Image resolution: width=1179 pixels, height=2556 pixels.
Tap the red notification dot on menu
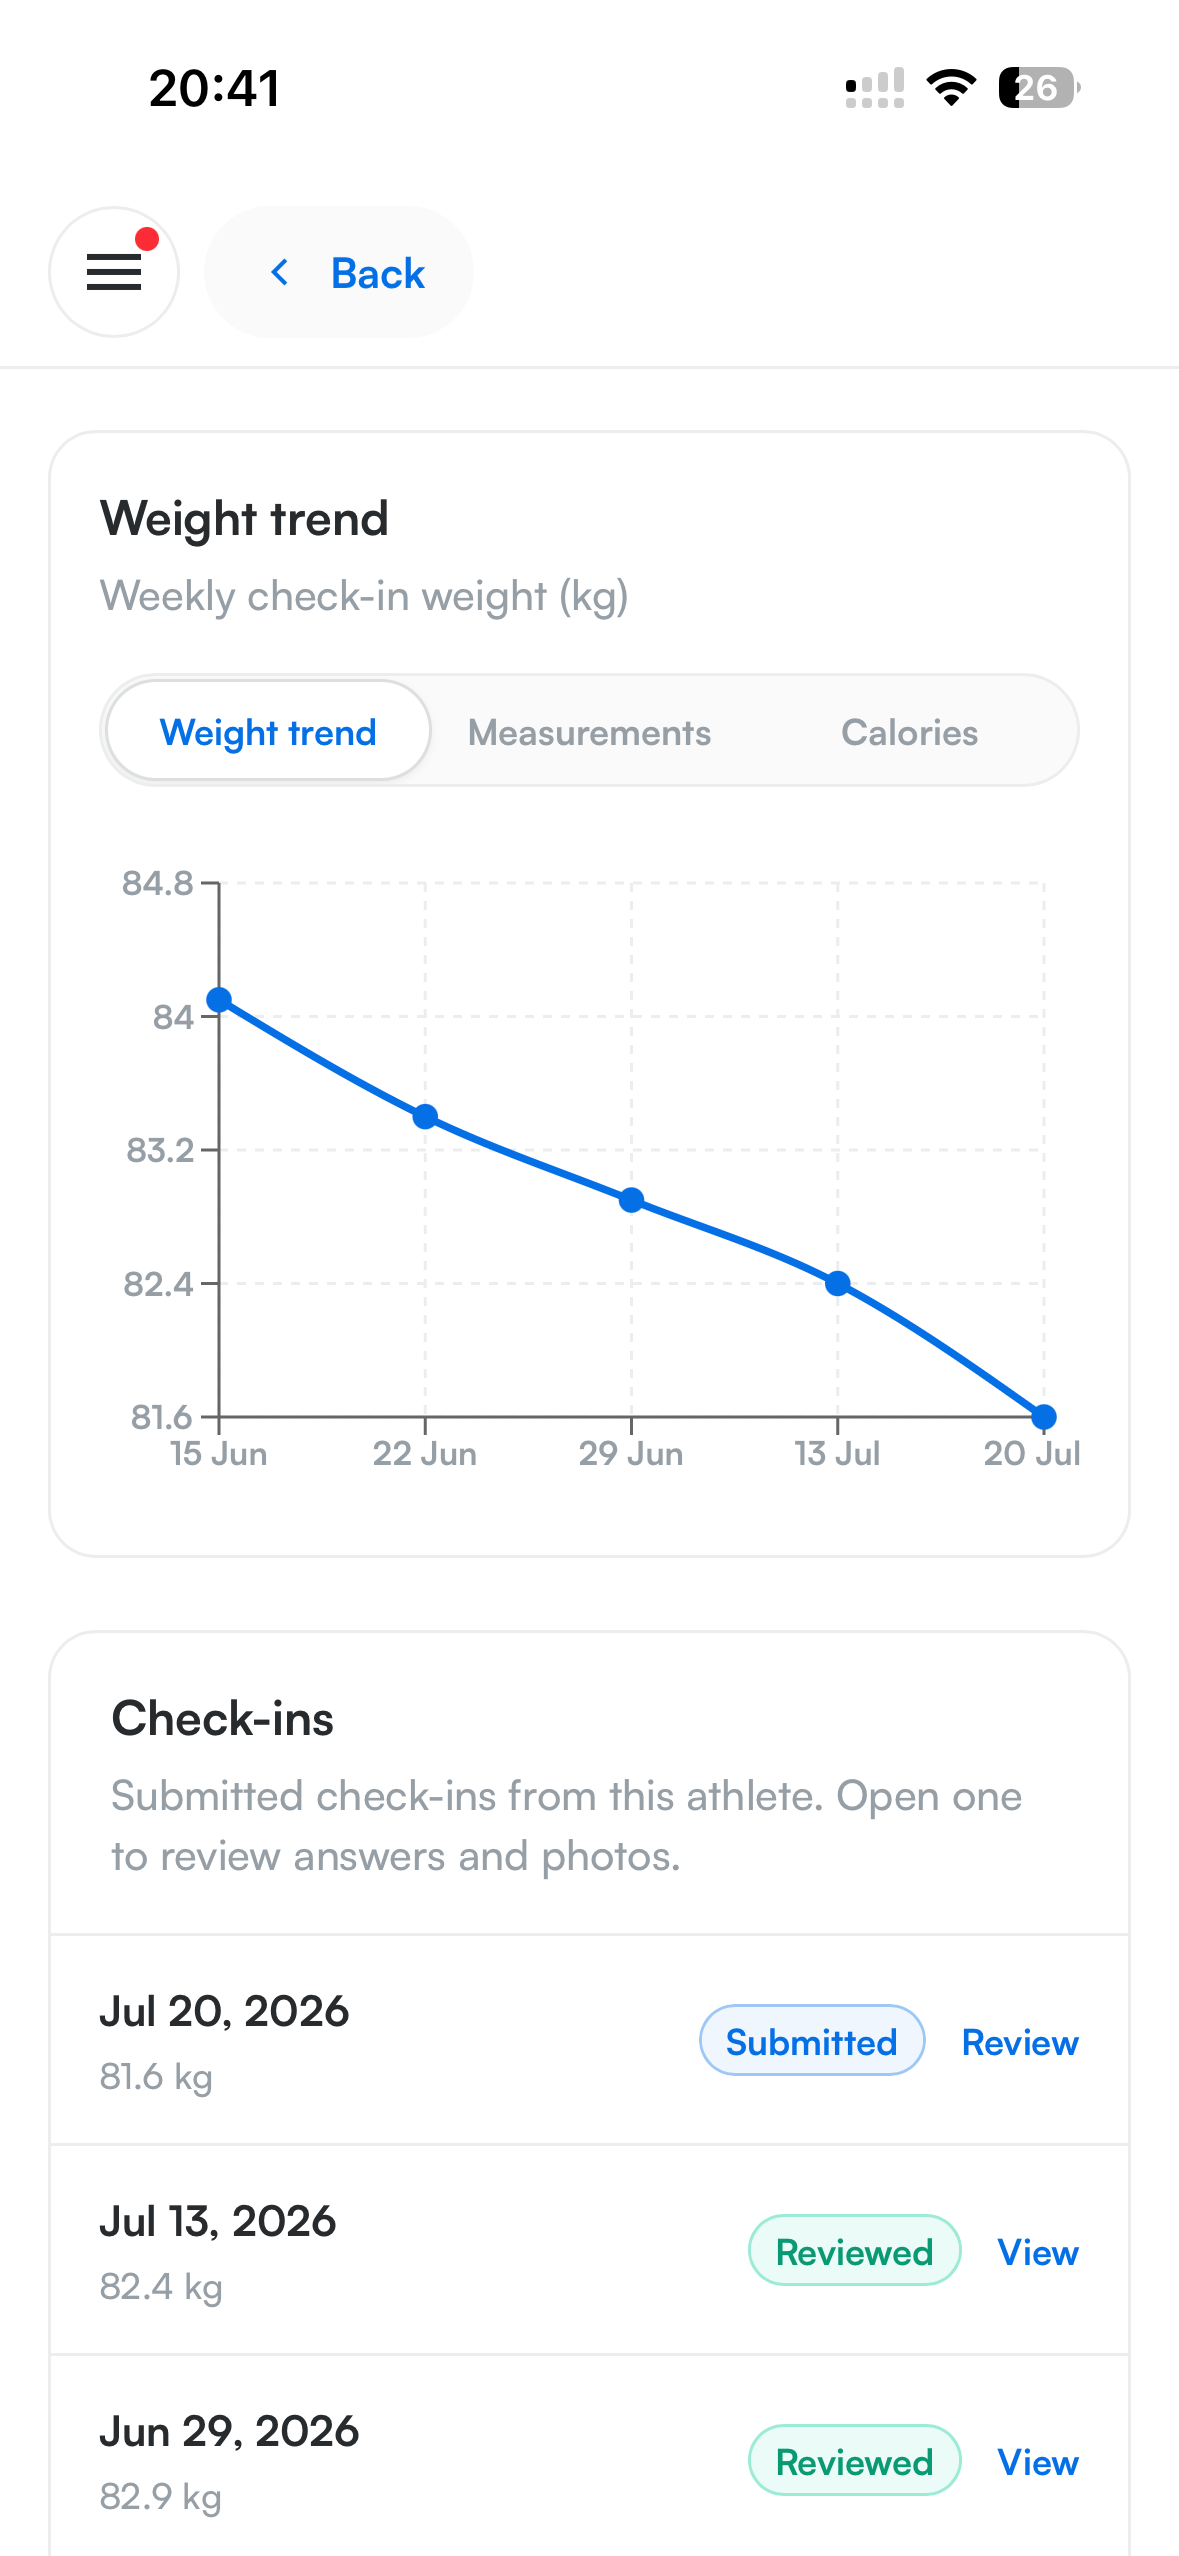[x=147, y=239]
